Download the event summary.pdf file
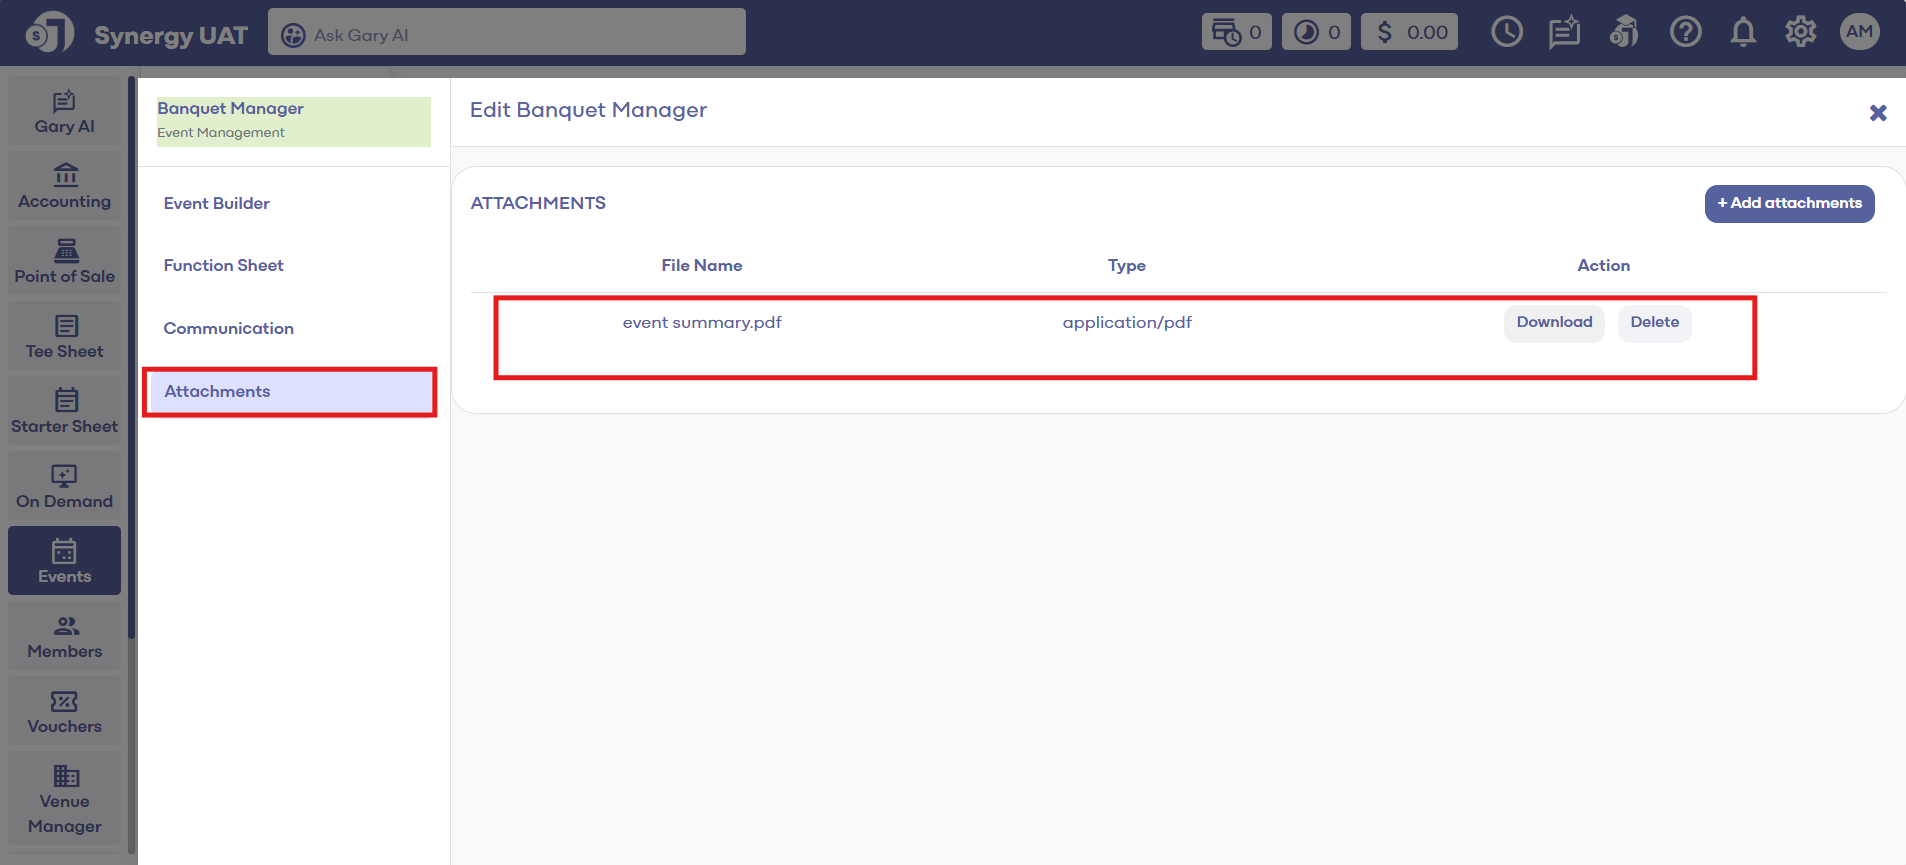1906x865 pixels. click(1554, 322)
